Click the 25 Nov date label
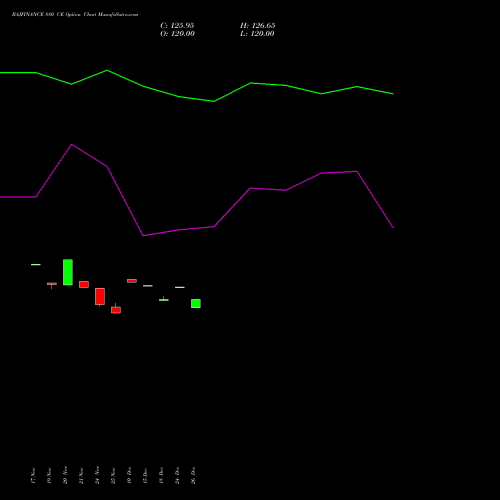 pos(113,476)
